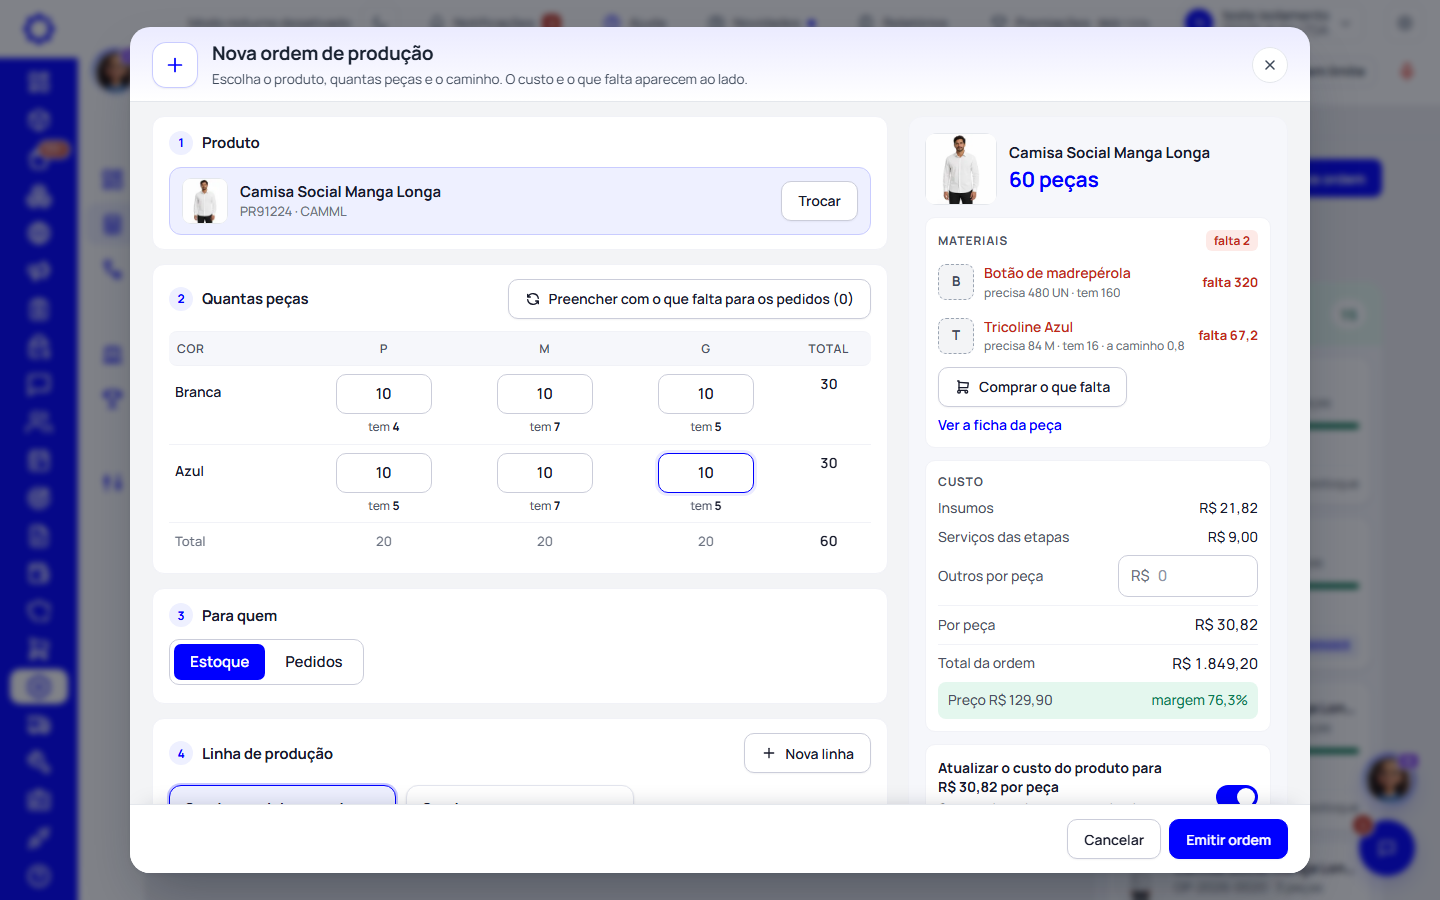Click the plus icon in Nova linha

pyautogui.click(x=769, y=753)
